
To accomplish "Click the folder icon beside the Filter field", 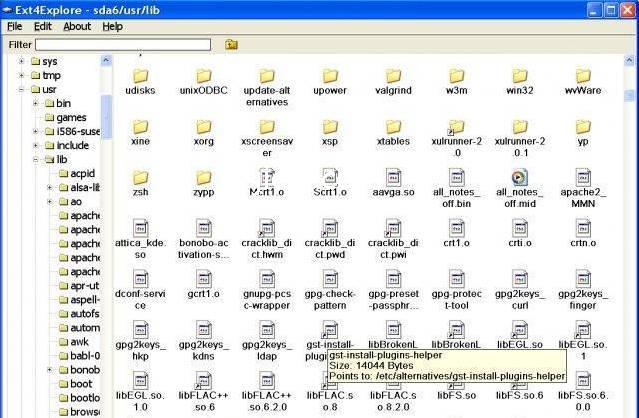I will pyautogui.click(x=231, y=44).
